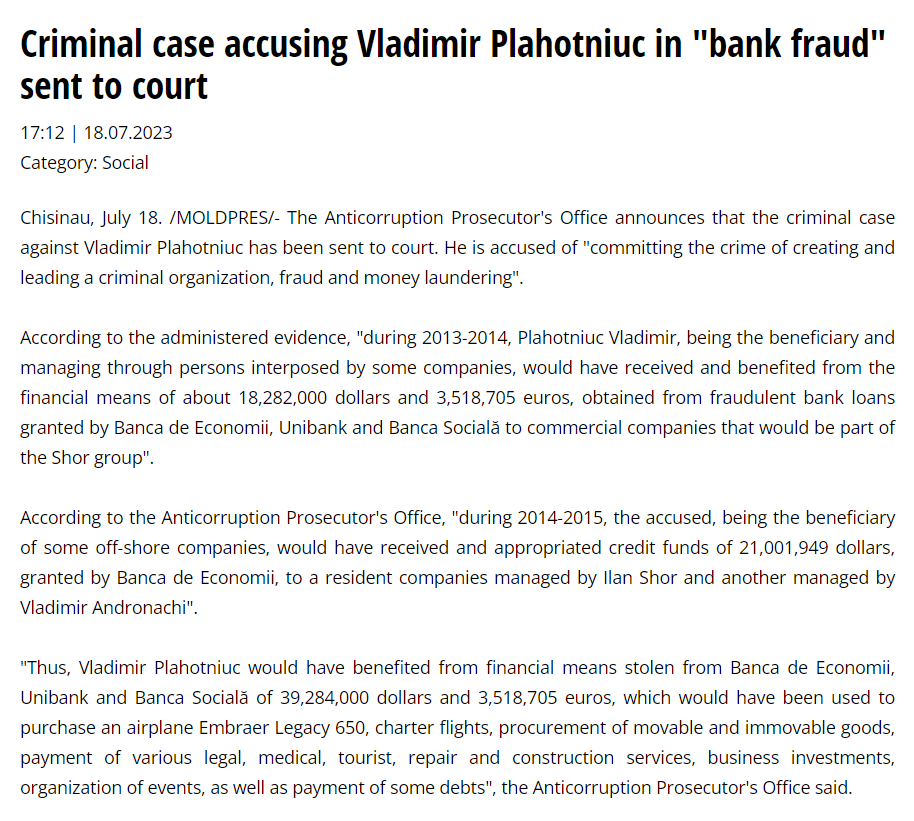Click the article headline about Vladimir Plahotniuc
The height and width of the screenshot is (821, 914).
(x=452, y=65)
